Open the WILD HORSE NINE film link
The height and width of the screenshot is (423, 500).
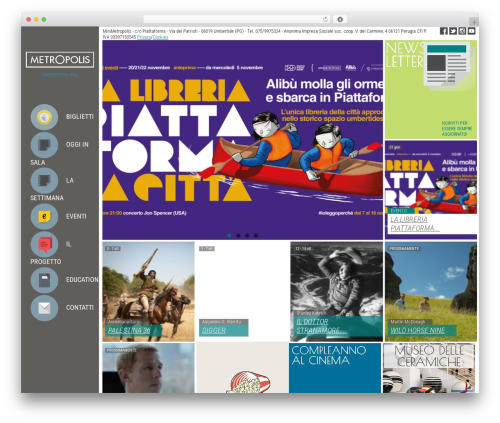point(418,331)
